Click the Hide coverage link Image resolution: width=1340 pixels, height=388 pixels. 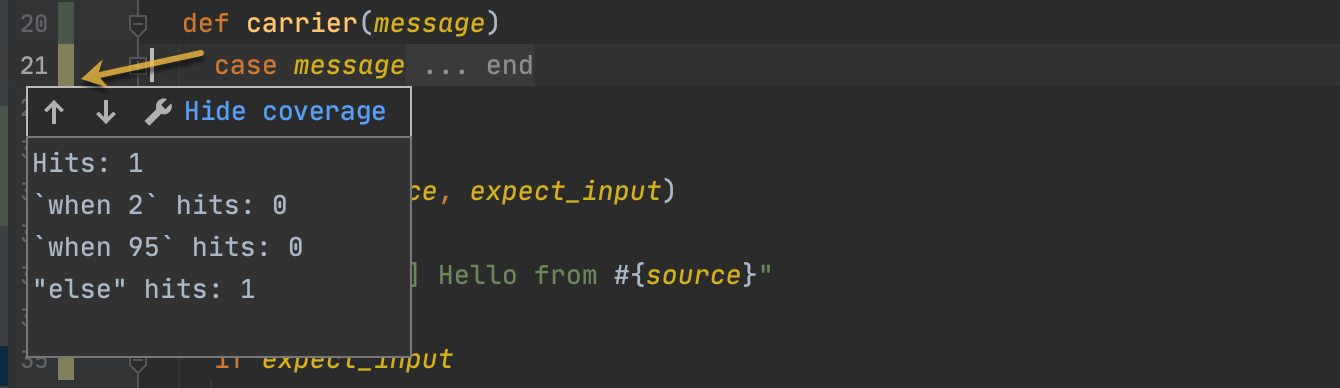click(285, 111)
